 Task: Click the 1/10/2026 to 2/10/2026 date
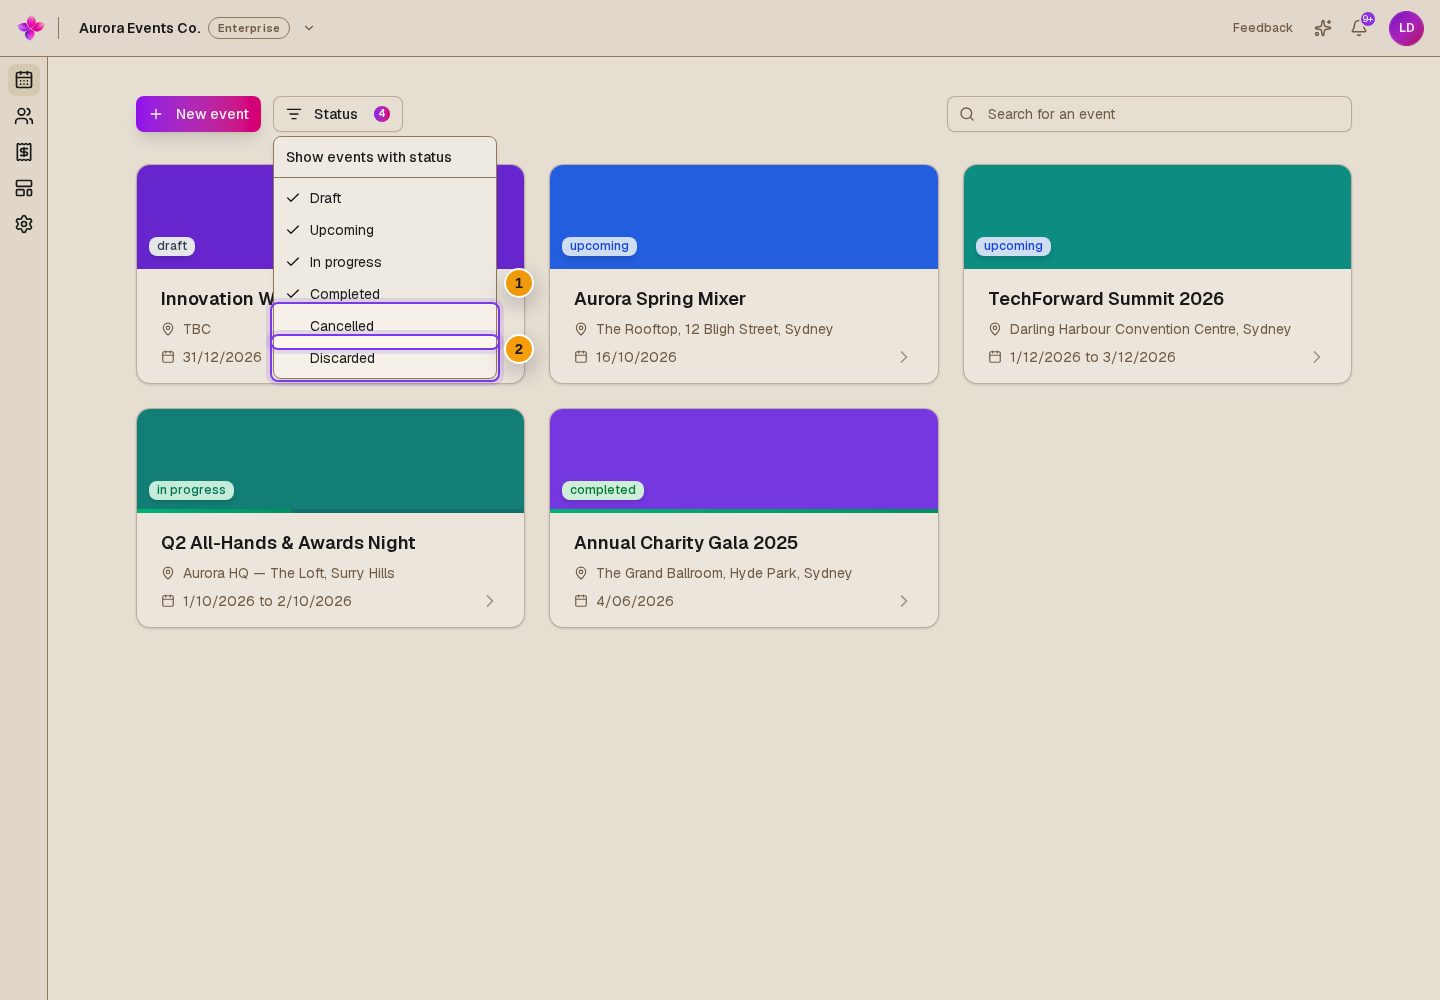[x=267, y=601]
